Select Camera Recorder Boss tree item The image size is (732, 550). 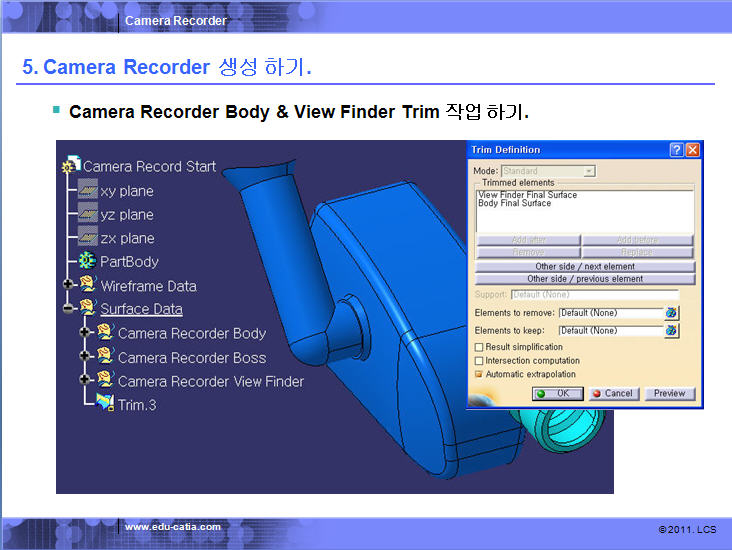tap(192, 357)
